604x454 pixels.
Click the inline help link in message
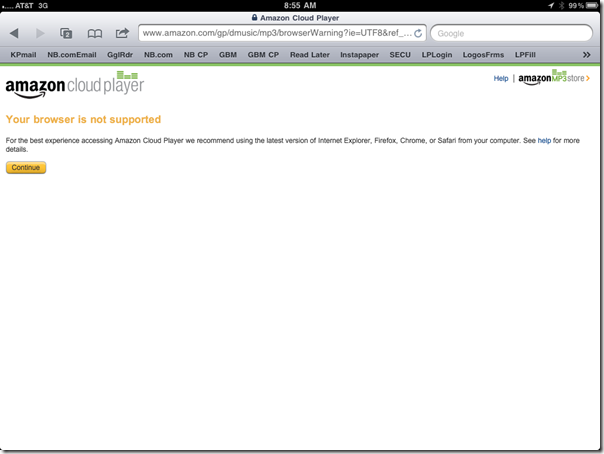(544, 141)
